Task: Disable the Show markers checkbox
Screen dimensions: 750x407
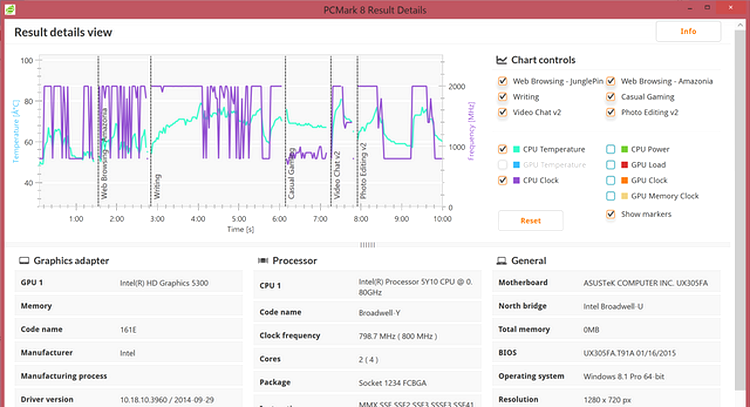Action: 610,214
